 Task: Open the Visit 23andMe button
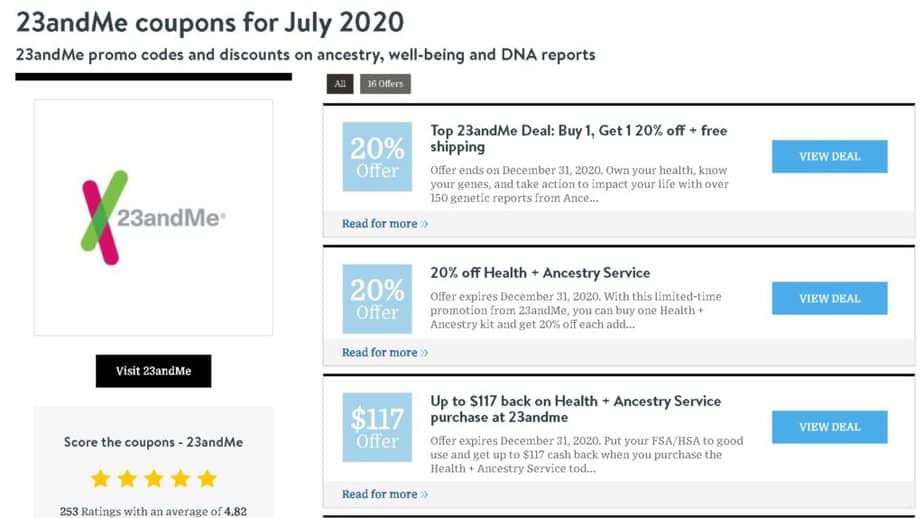pos(153,371)
